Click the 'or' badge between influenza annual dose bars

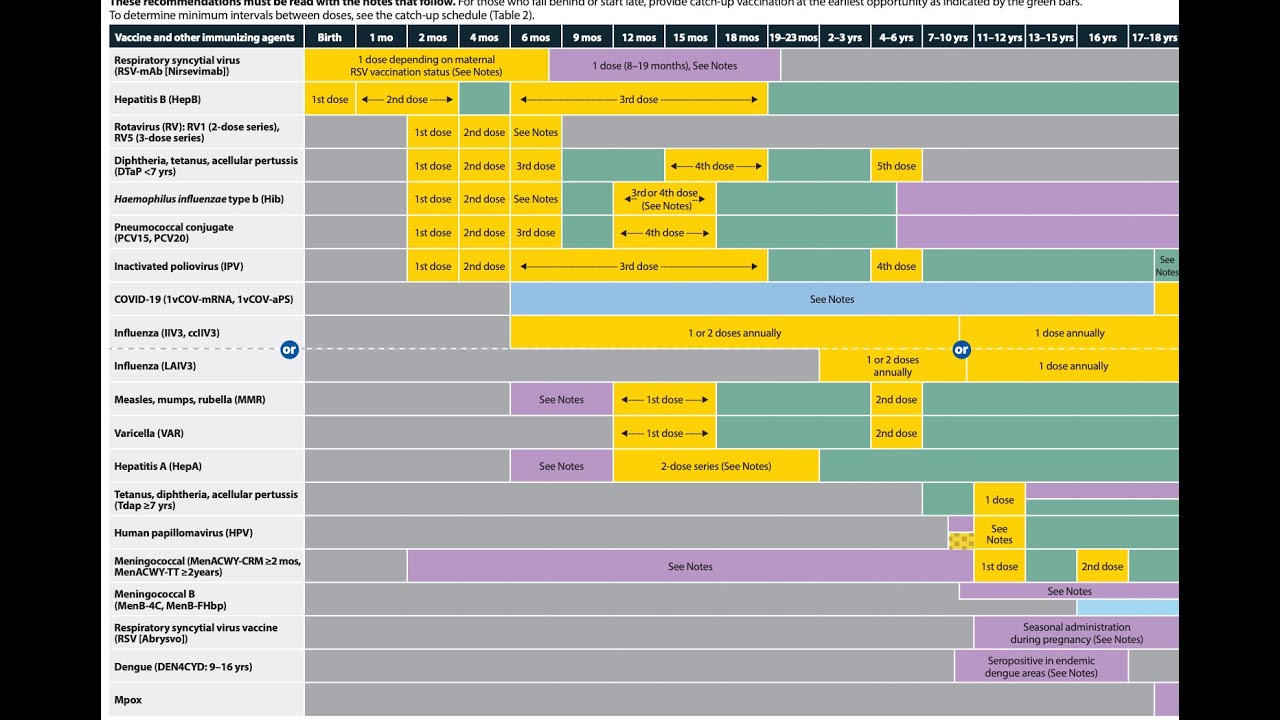(x=961, y=349)
